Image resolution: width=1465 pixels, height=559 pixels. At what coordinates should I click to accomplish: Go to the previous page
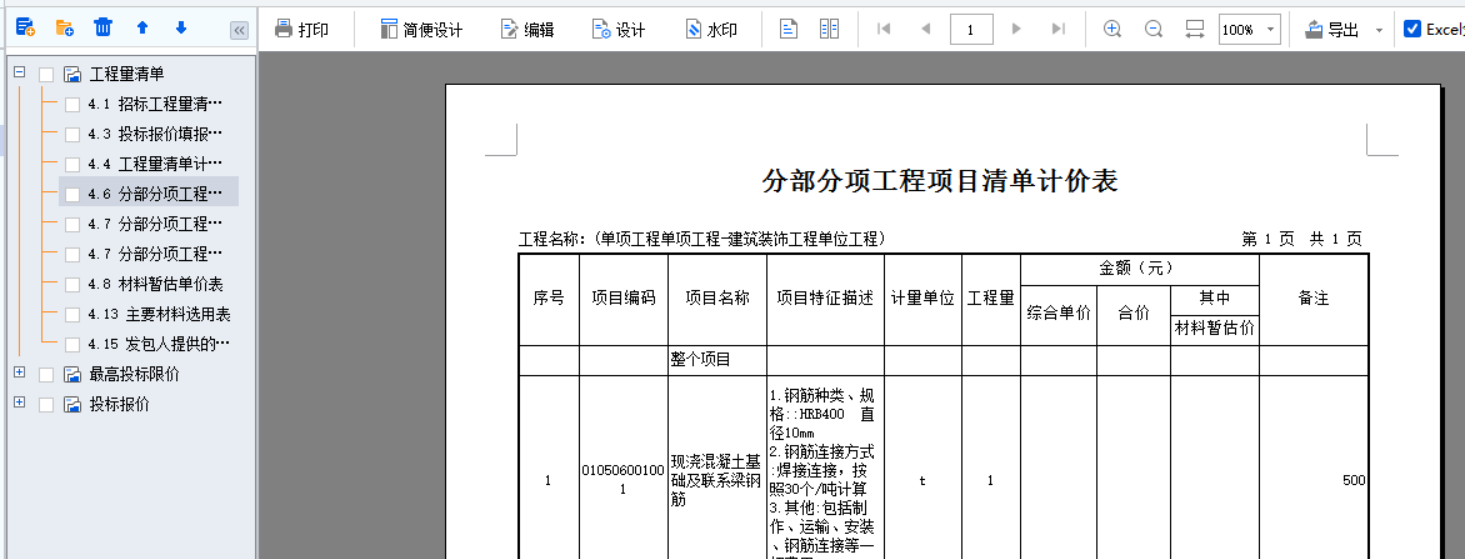[926, 29]
